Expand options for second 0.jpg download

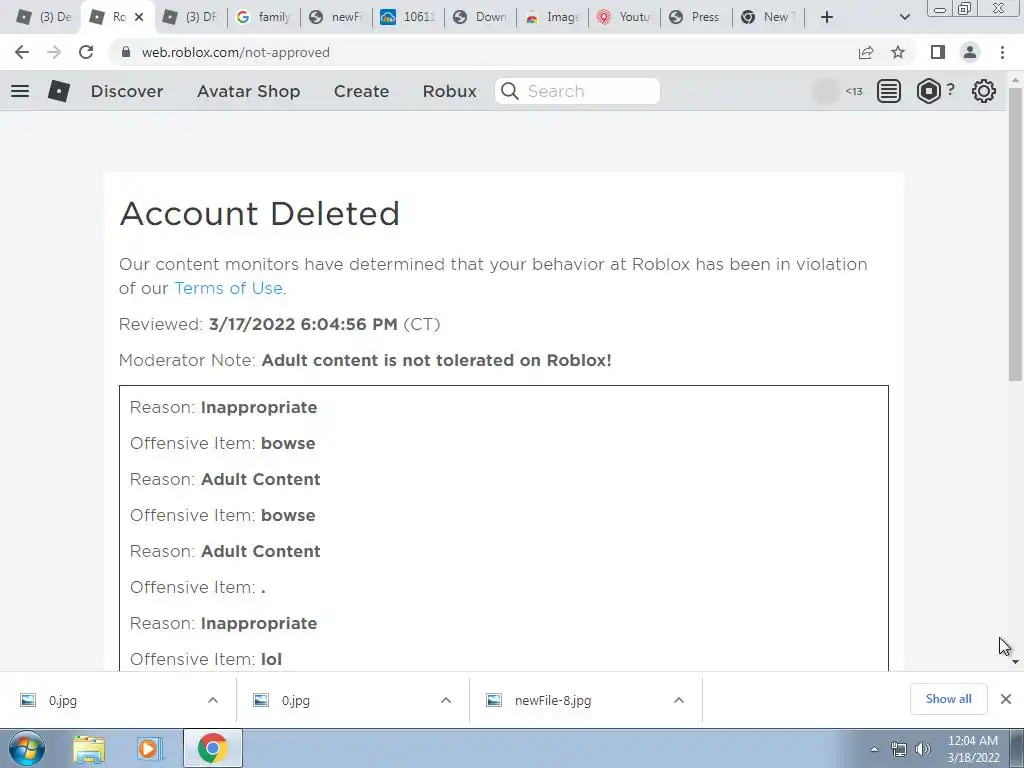click(x=446, y=700)
